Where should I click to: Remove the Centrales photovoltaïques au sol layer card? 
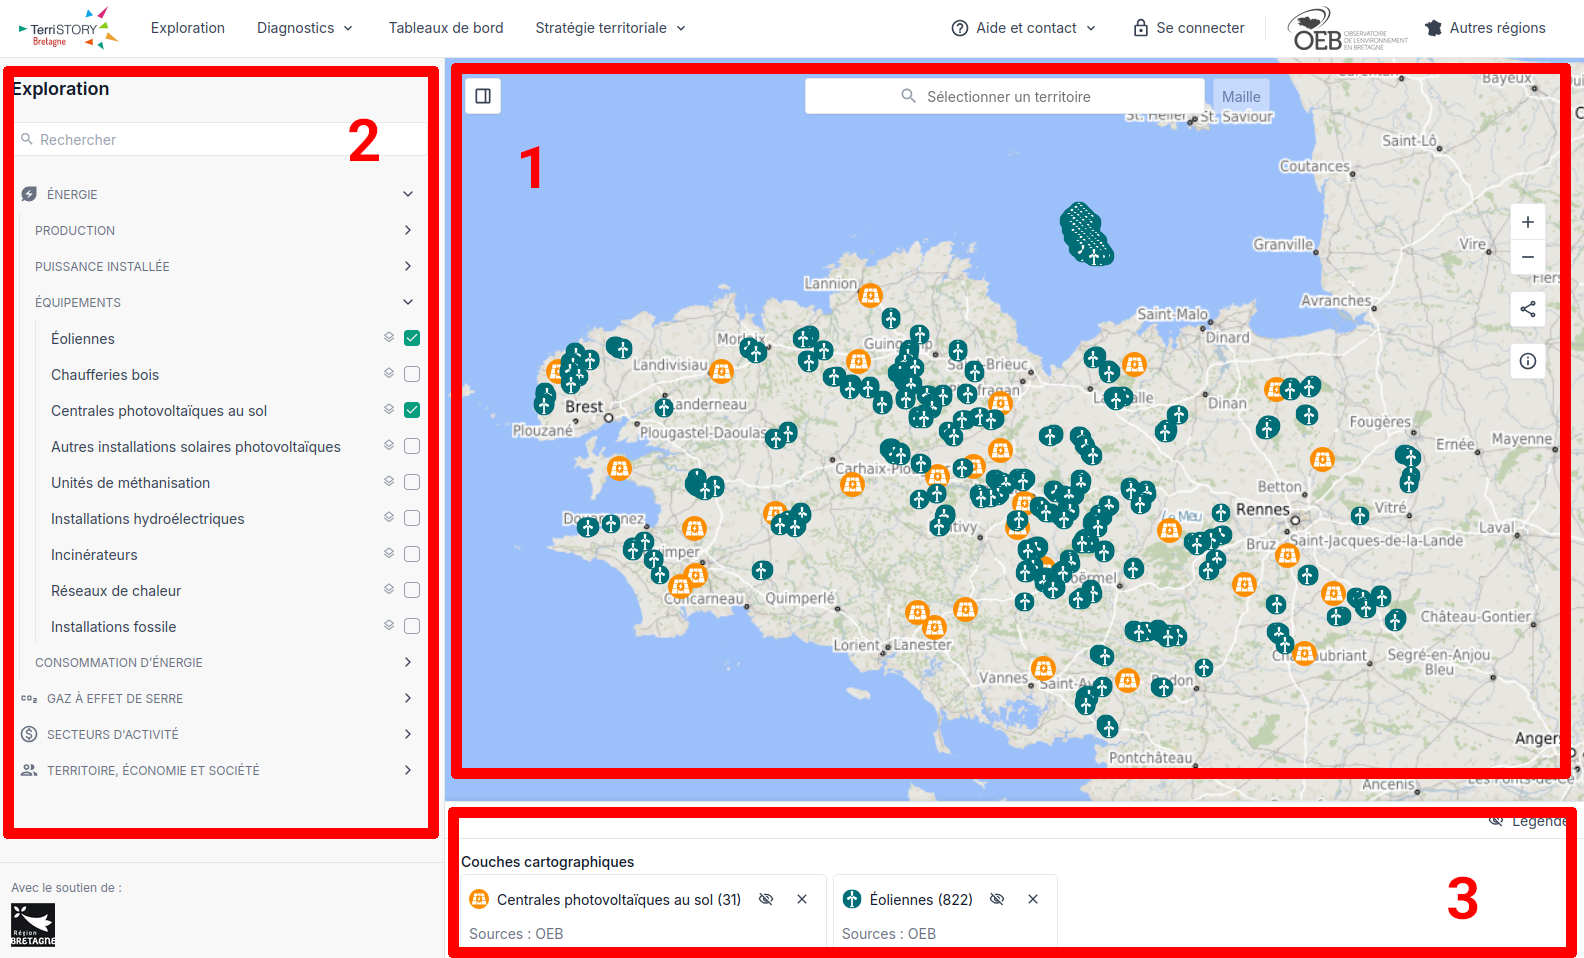[802, 899]
